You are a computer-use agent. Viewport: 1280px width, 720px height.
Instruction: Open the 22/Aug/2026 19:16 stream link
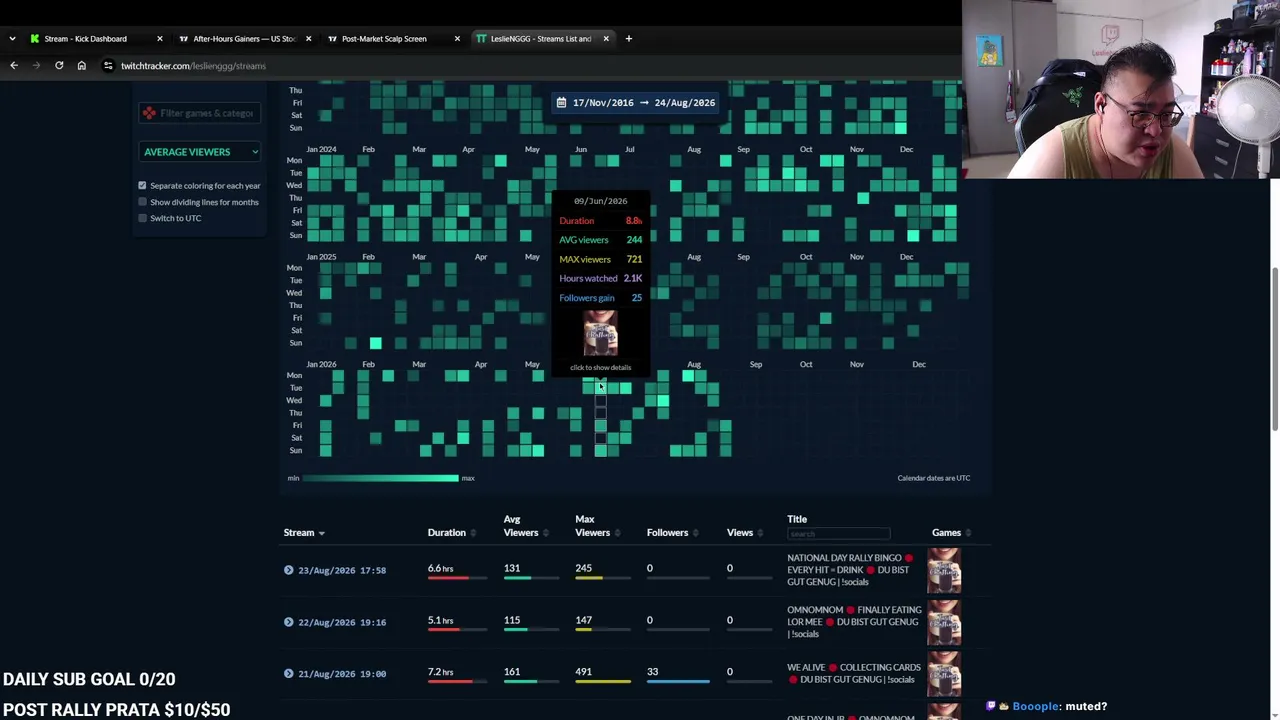342,622
